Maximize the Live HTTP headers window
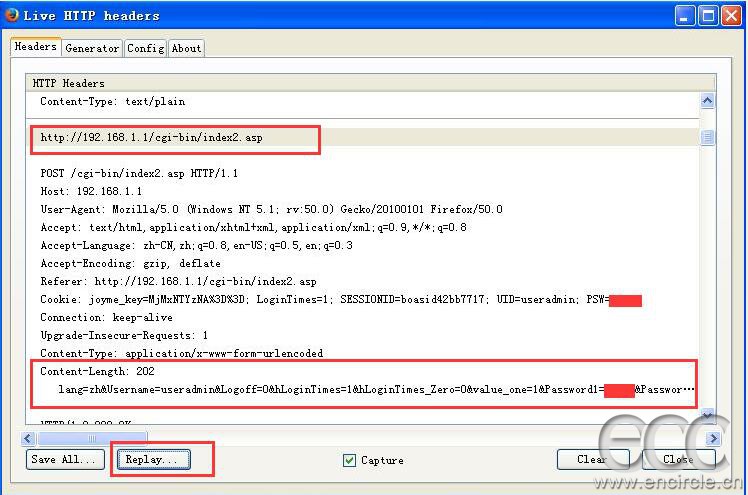The height and width of the screenshot is (495, 748). pos(708,15)
